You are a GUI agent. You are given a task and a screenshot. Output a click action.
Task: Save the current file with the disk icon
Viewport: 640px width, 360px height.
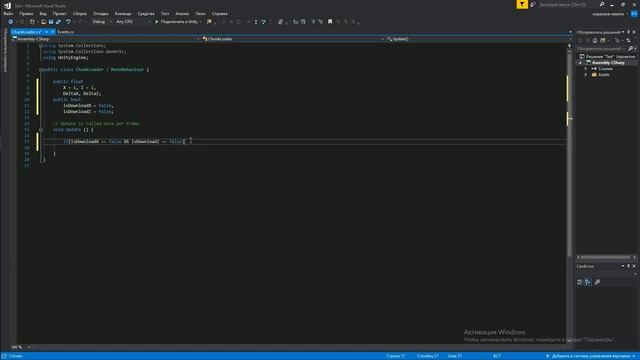51,22
